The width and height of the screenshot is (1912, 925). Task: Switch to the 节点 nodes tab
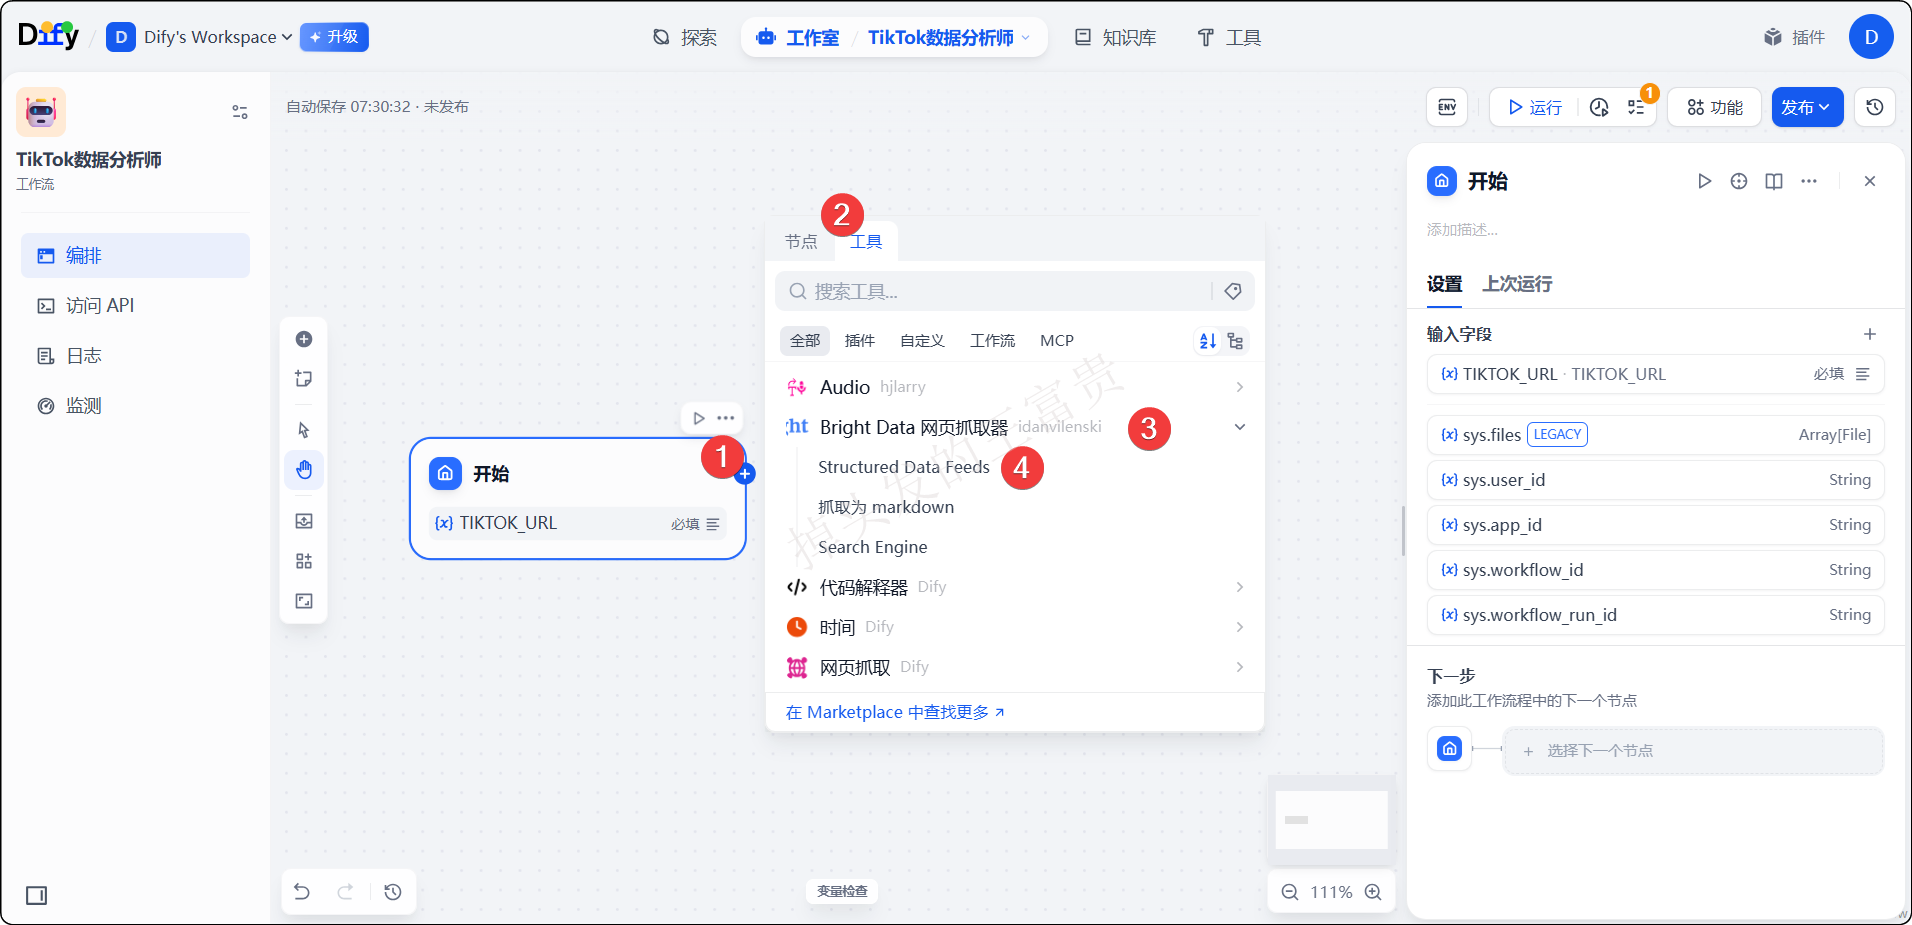coord(801,242)
